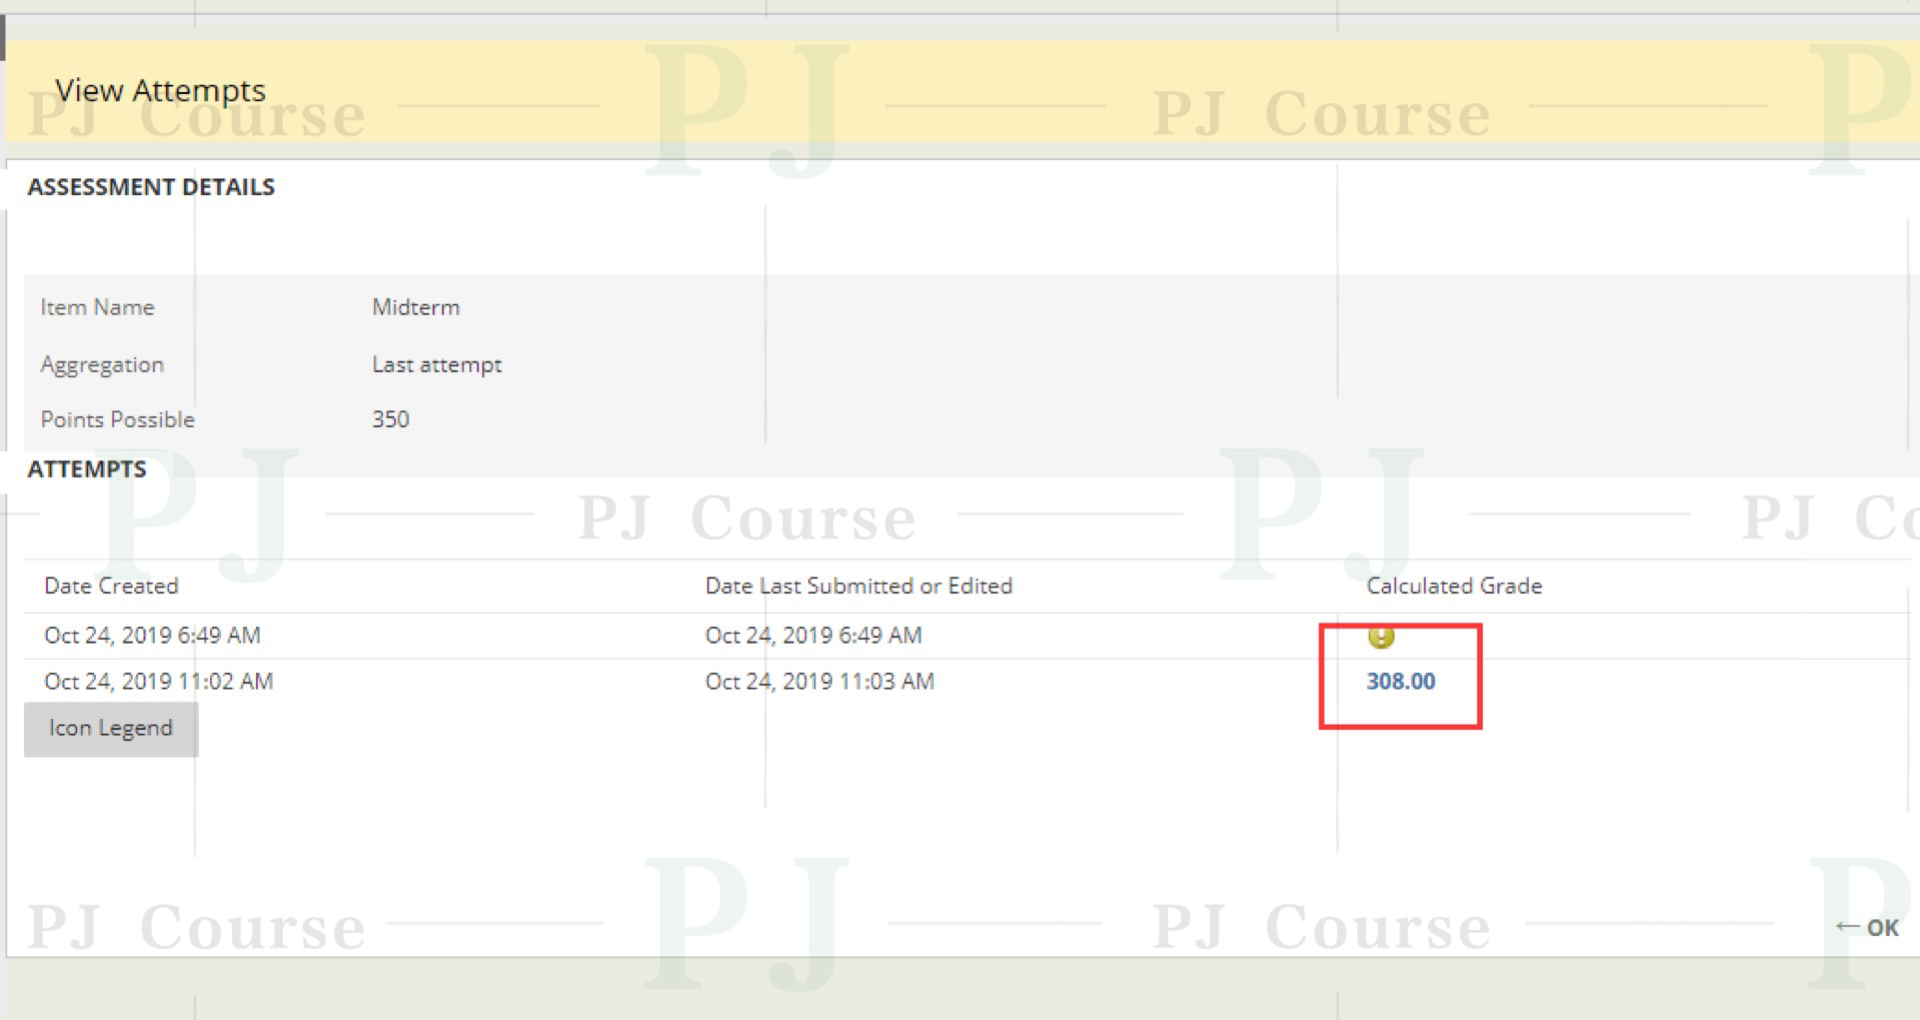
Task: Click the Calculated Grade column header
Action: (1454, 586)
